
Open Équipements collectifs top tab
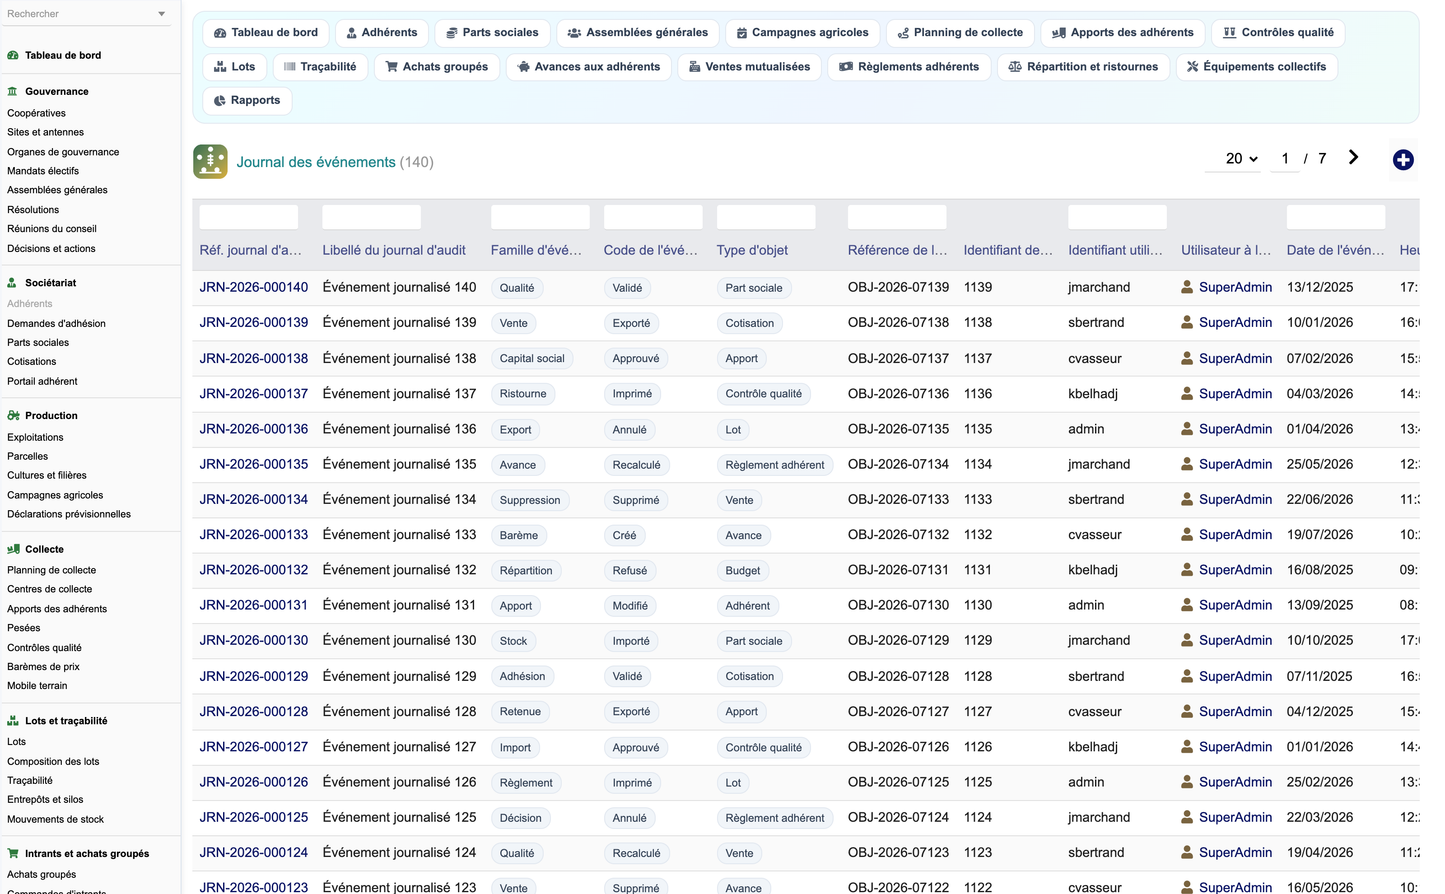[1256, 67]
